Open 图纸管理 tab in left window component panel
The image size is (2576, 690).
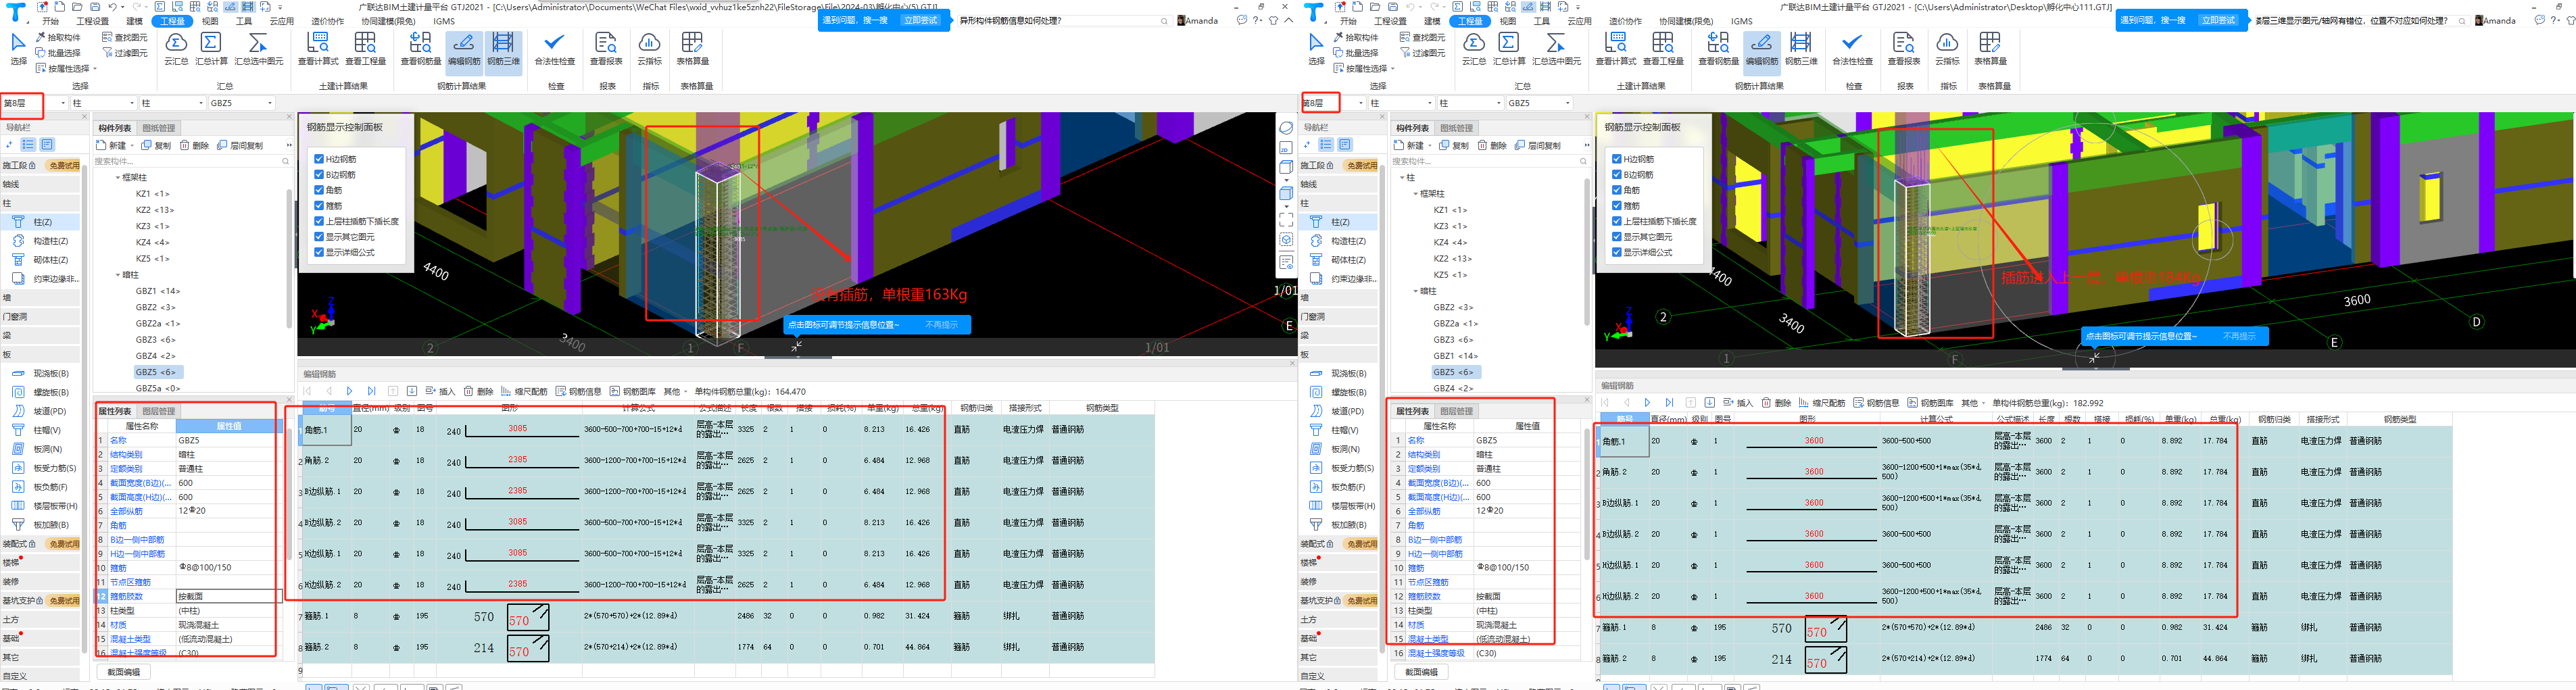click(x=158, y=128)
